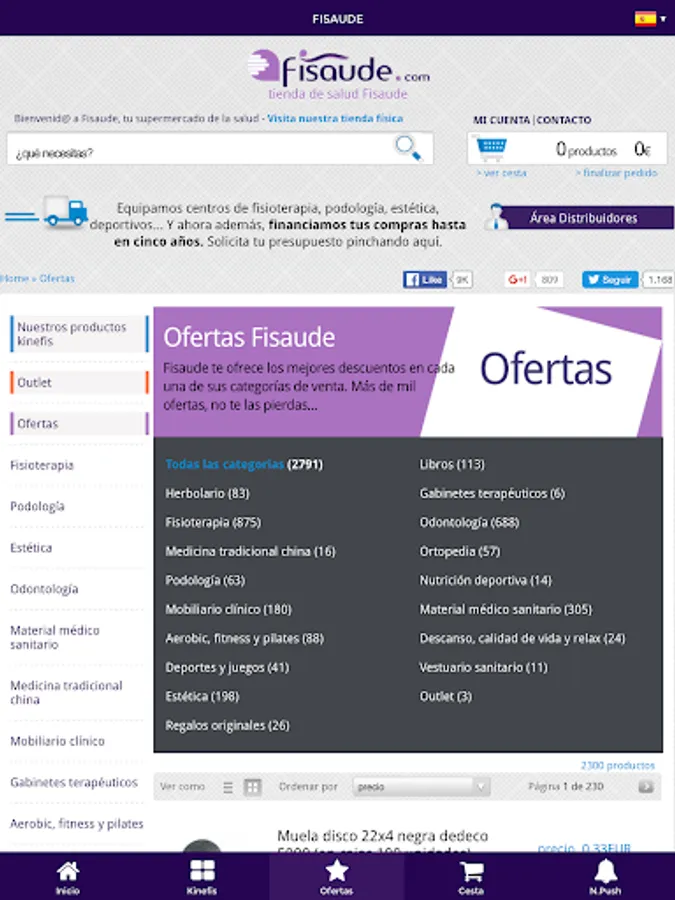The image size is (675, 900).
Task: Open Área Distribuidores button
Action: (x=587, y=218)
